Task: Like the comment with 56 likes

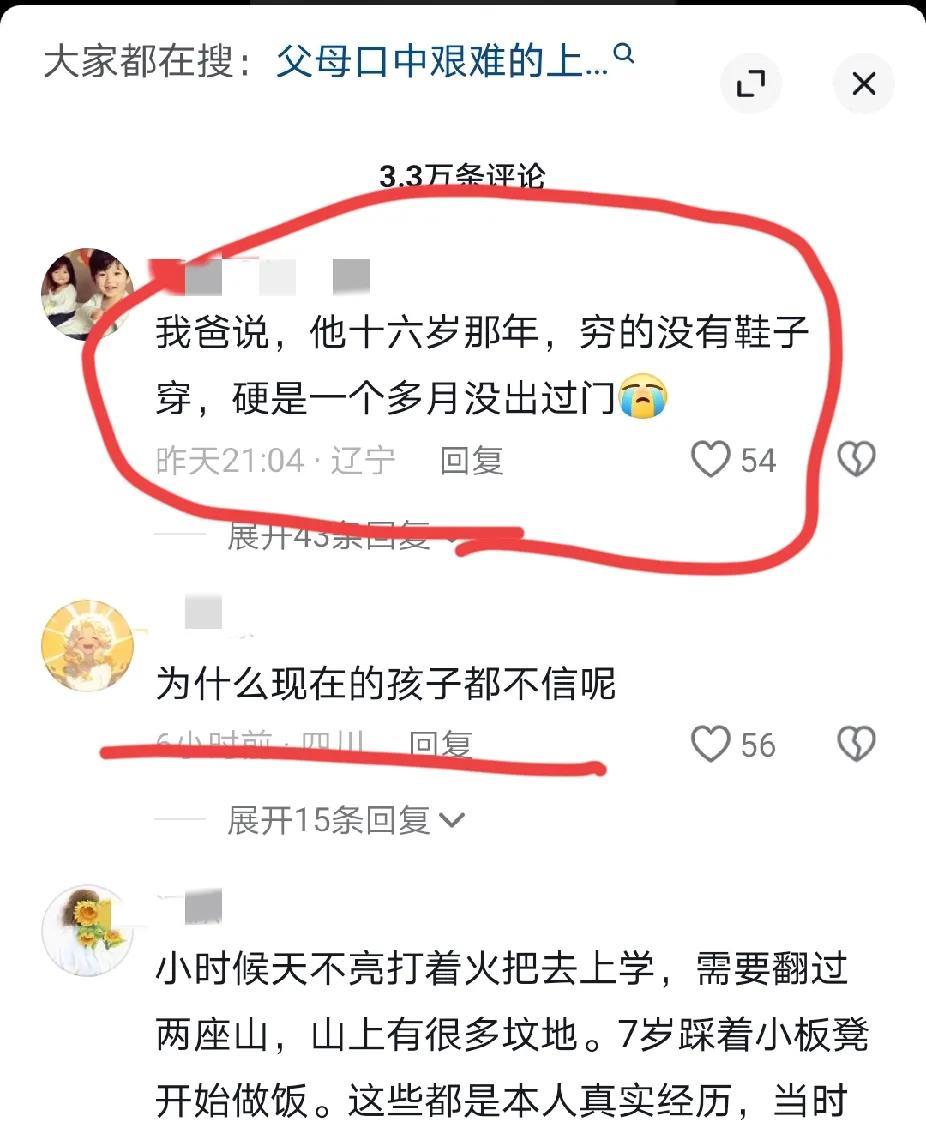Action: [x=710, y=744]
